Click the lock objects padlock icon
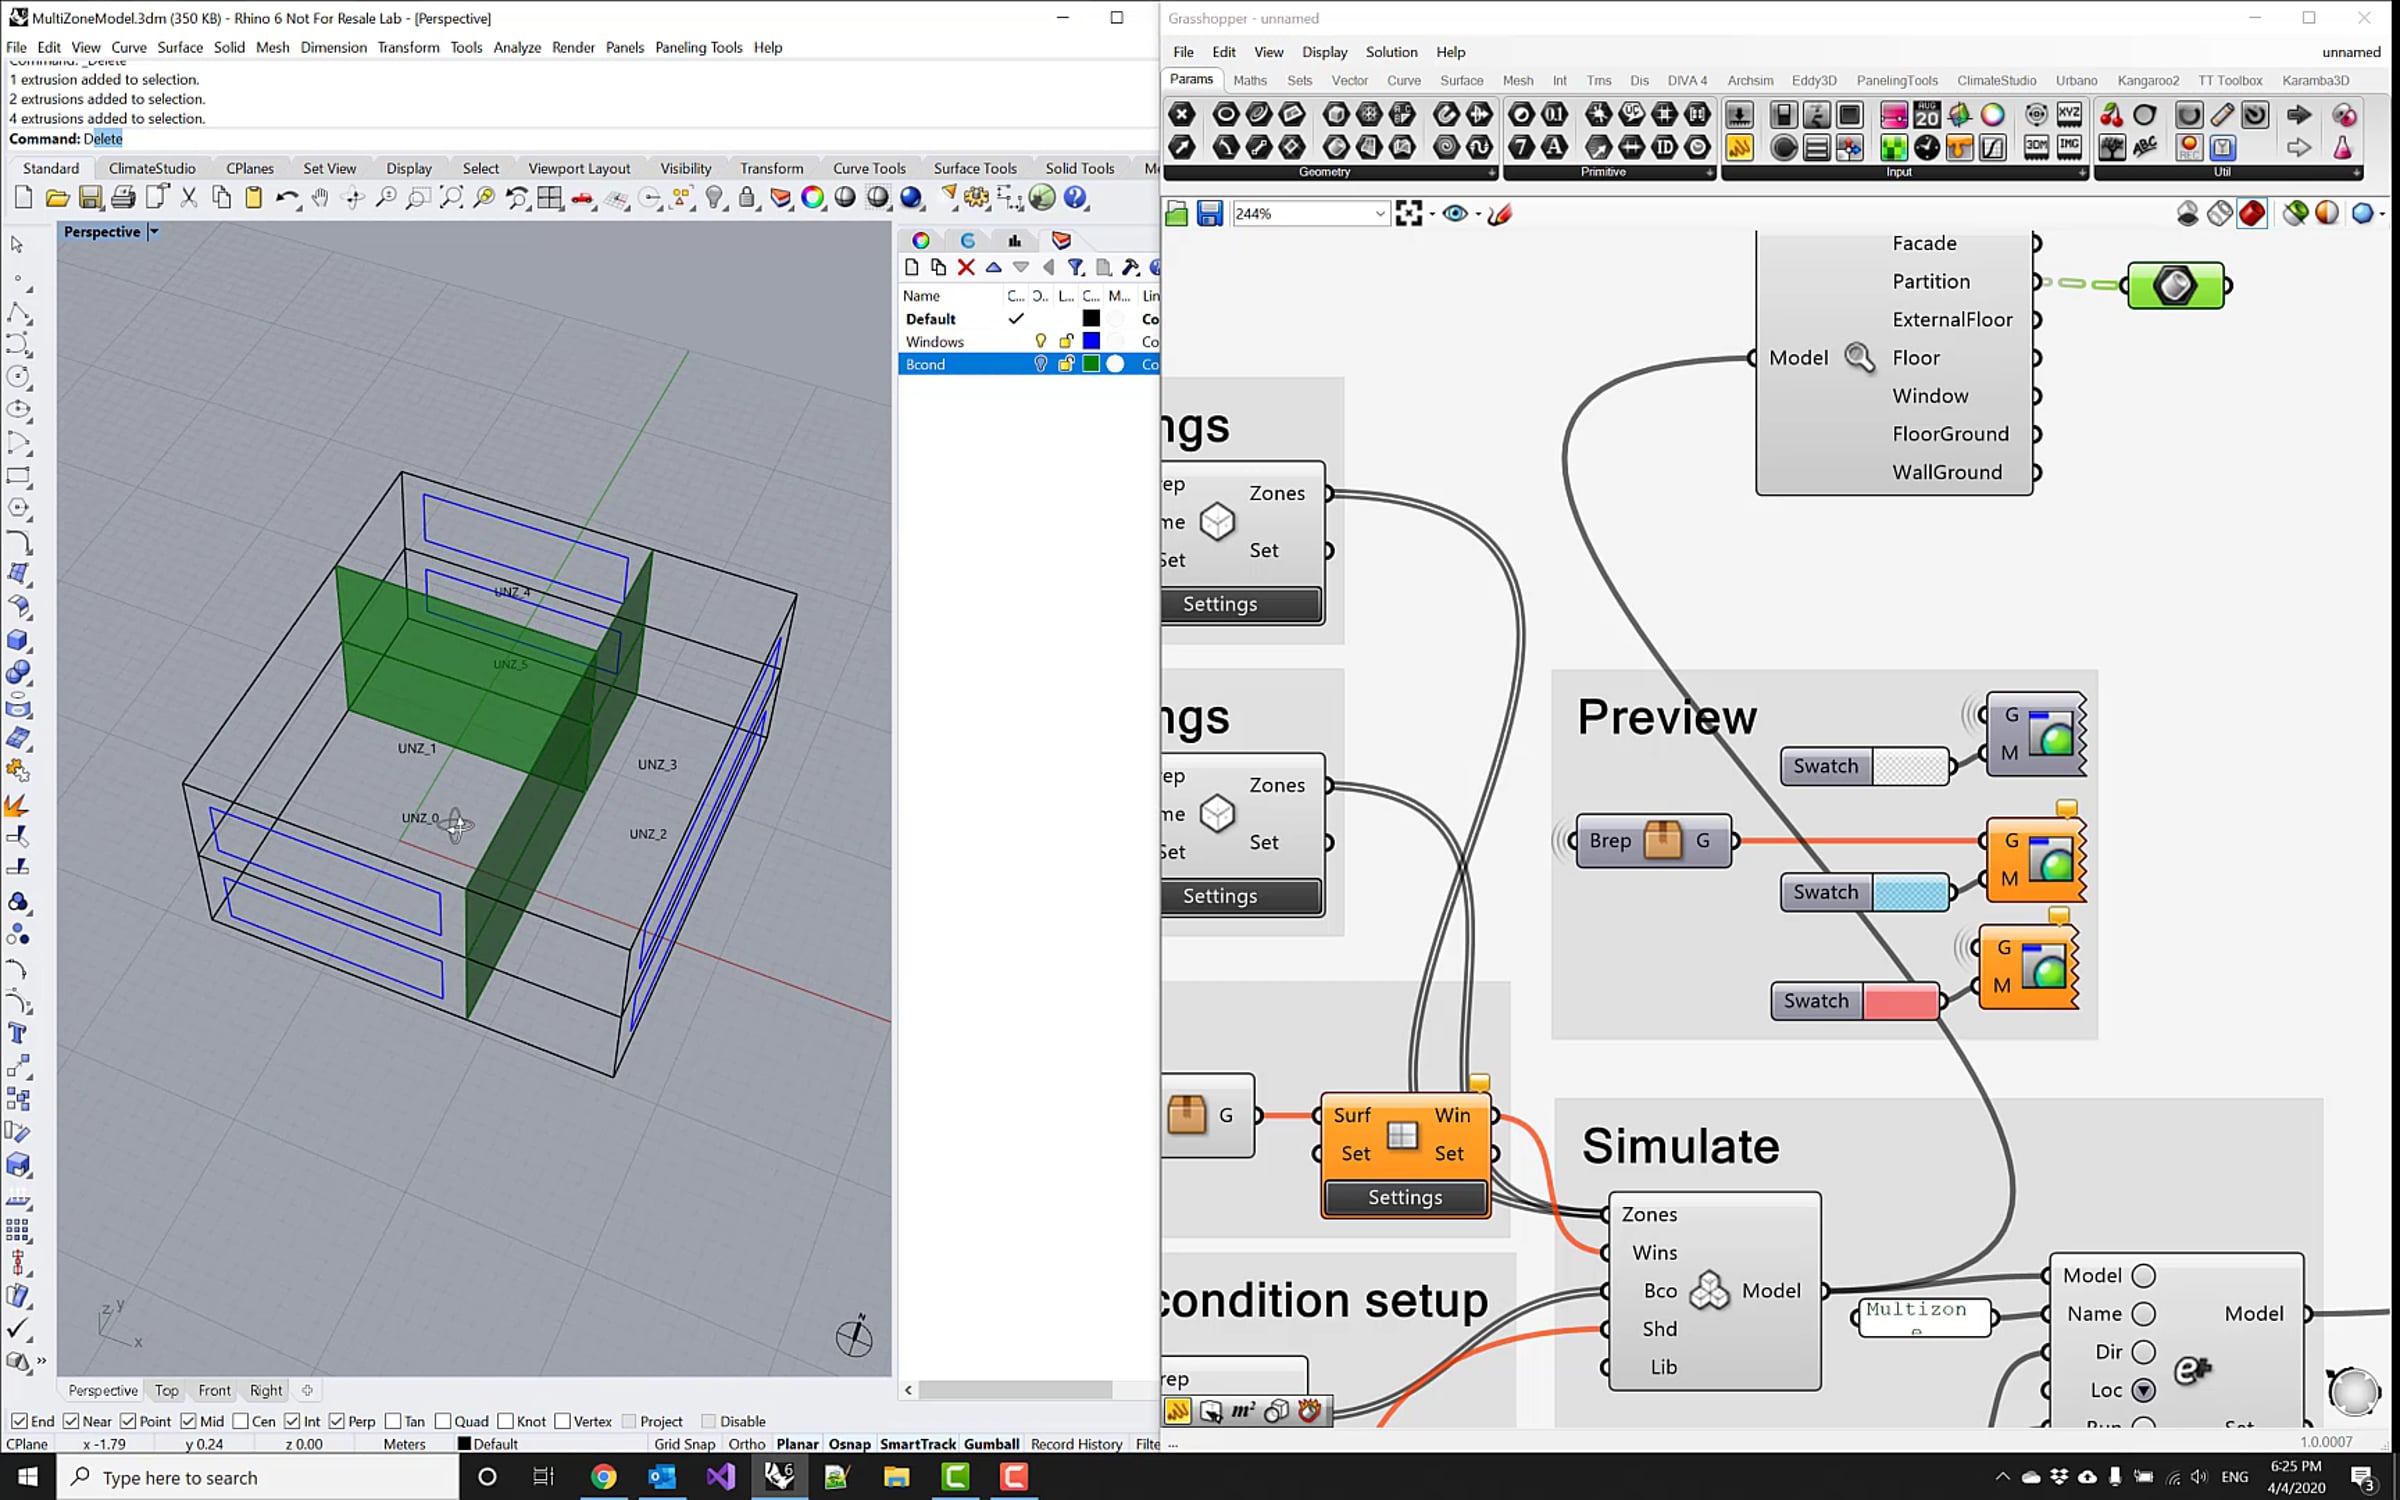Viewport: 2400px width, 1500px height. [747, 198]
